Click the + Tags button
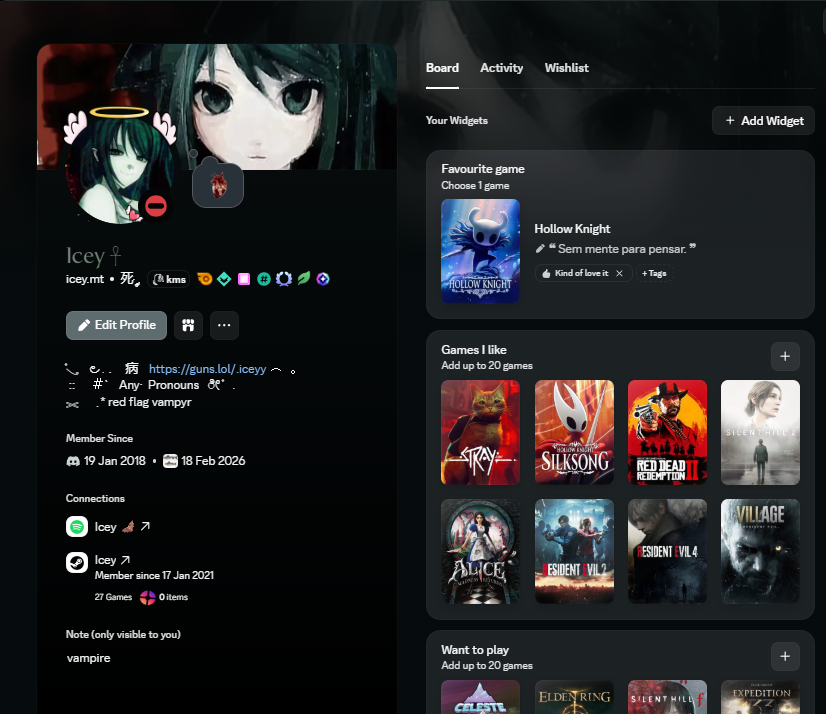 point(654,273)
